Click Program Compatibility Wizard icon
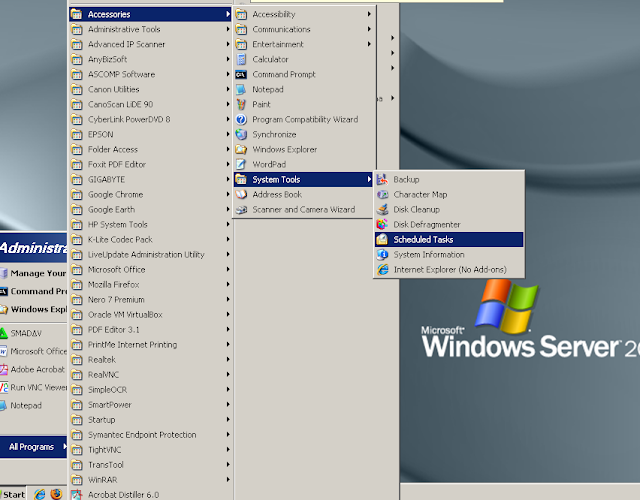 (x=241, y=120)
